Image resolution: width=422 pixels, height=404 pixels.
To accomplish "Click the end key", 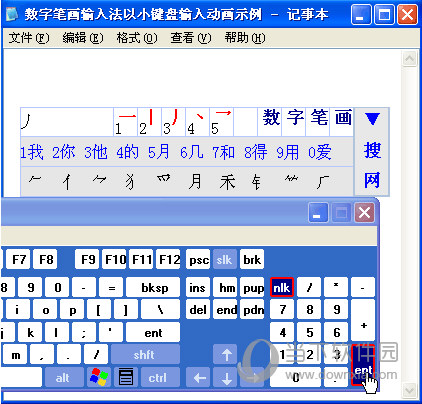I will [226, 310].
